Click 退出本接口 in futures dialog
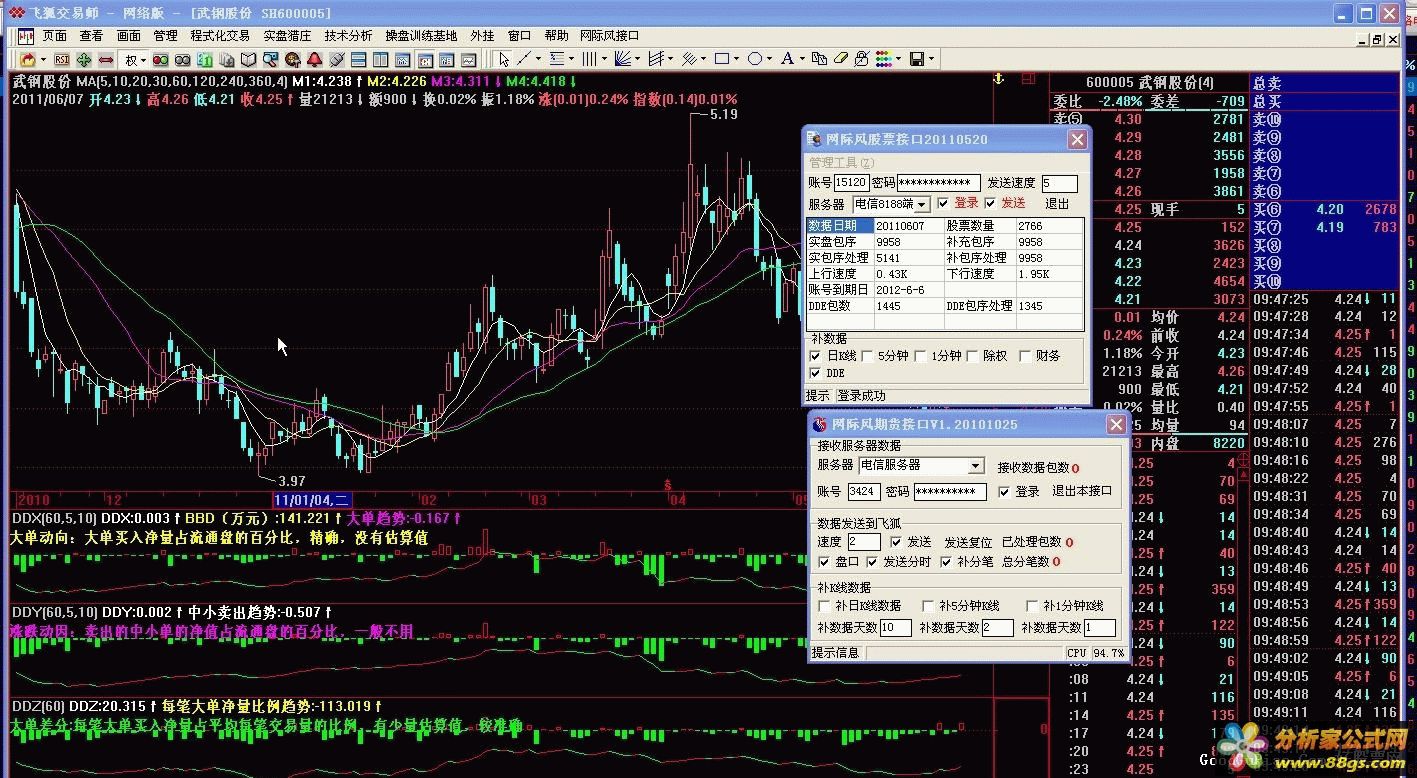The image size is (1417, 778). tap(1081, 491)
